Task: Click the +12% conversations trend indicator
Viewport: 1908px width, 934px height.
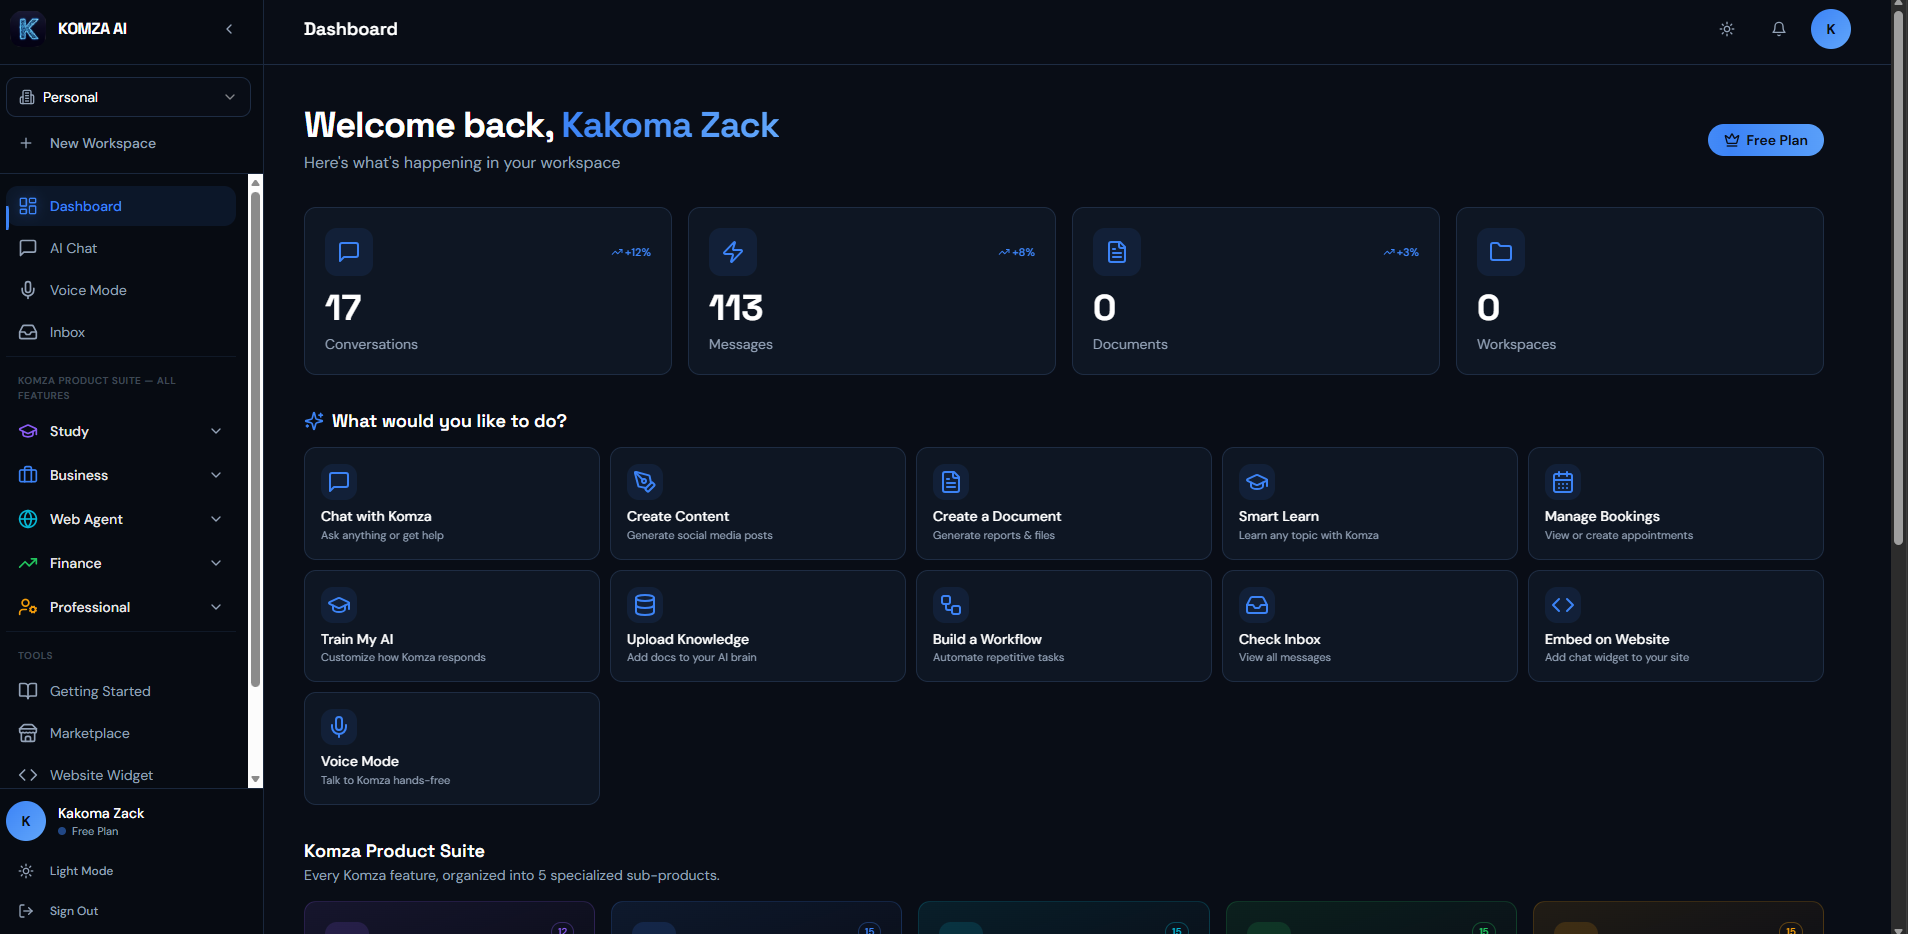Action: 631,252
